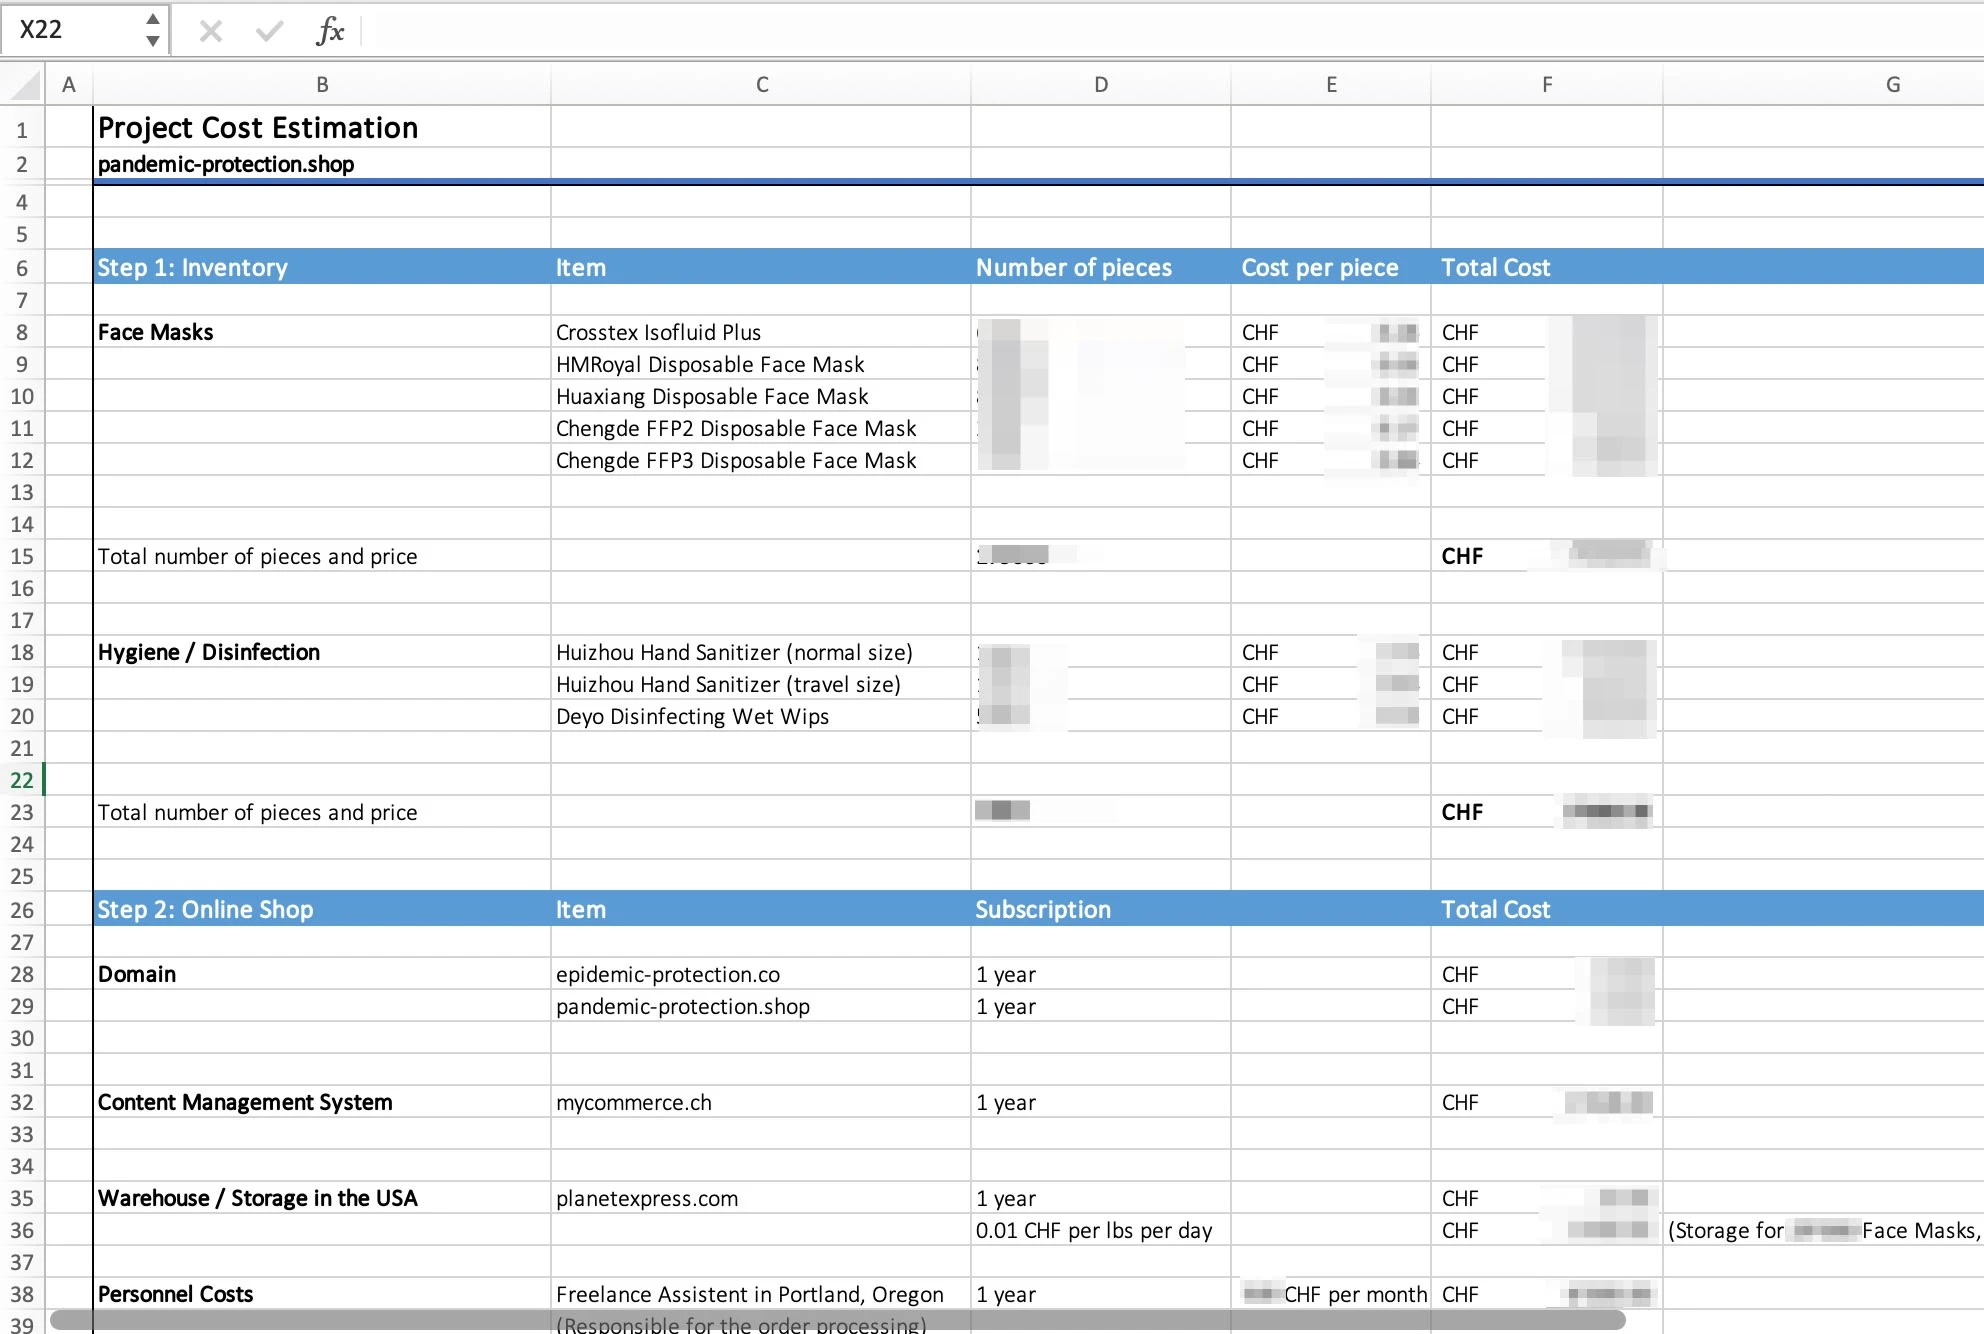This screenshot has height=1334, width=1984.
Task: Click the bold CHF total cell in row 15
Action: pos(1547,556)
